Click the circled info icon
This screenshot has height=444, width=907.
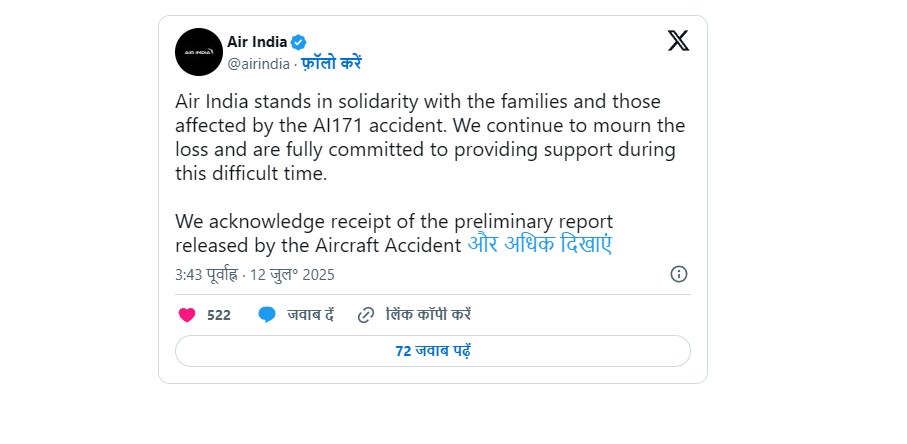679,274
